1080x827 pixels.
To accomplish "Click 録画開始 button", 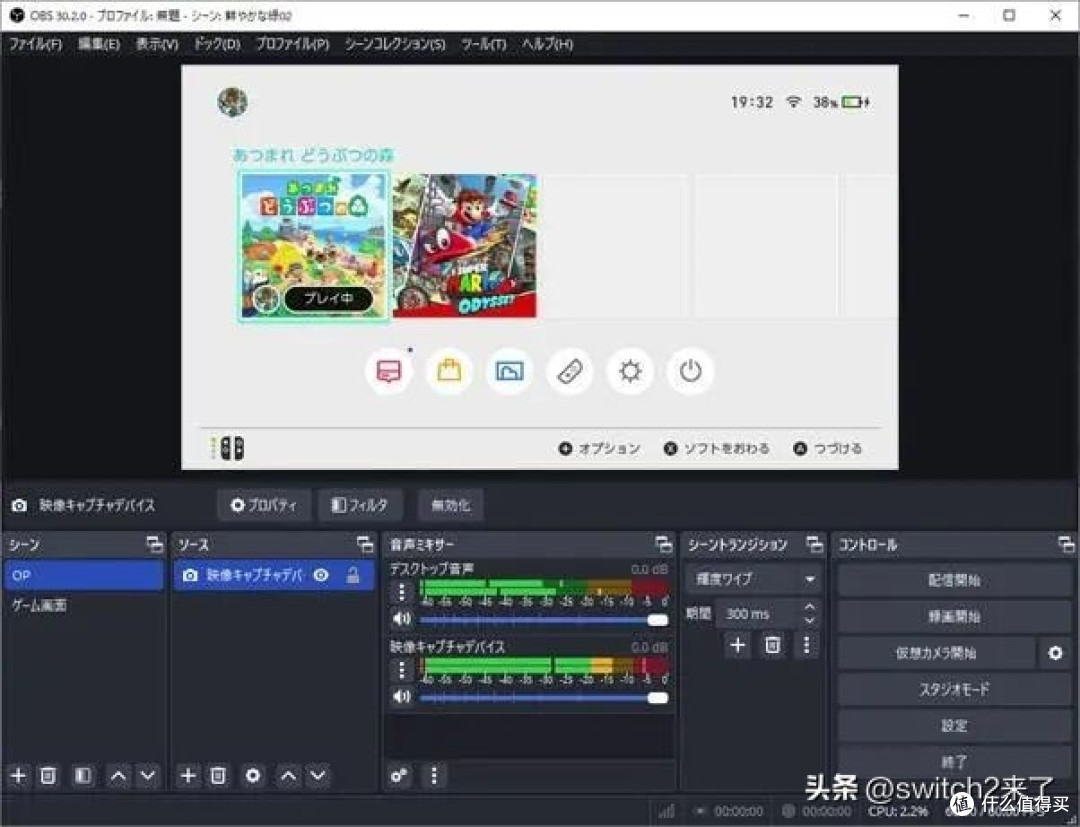I will pyautogui.click(x=954, y=616).
